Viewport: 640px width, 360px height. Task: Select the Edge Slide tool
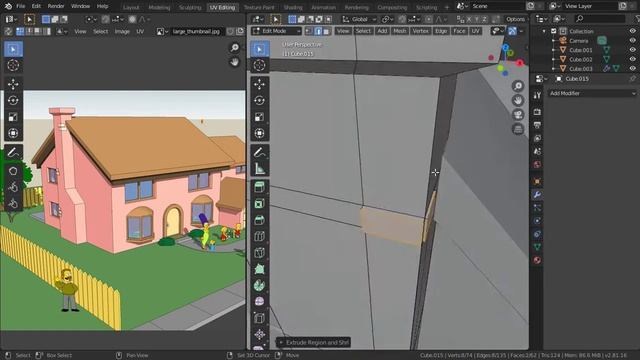click(x=259, y=318)
